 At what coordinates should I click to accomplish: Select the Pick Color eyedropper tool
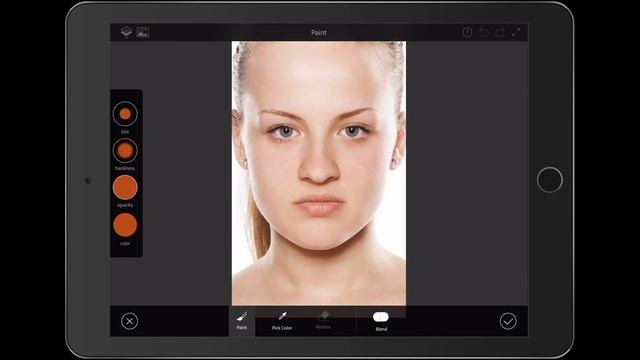tap(282, 321)
